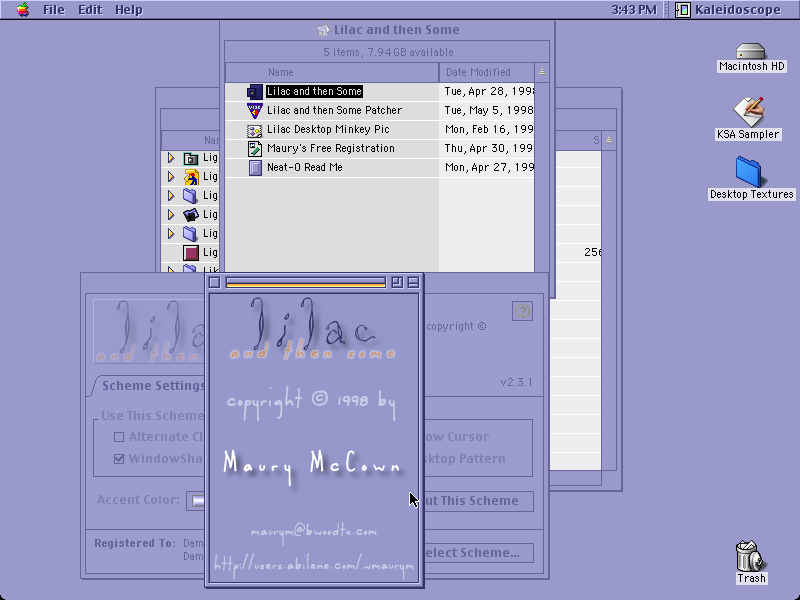Expand the row with the play-arrow folder icon

click(171, 158)
